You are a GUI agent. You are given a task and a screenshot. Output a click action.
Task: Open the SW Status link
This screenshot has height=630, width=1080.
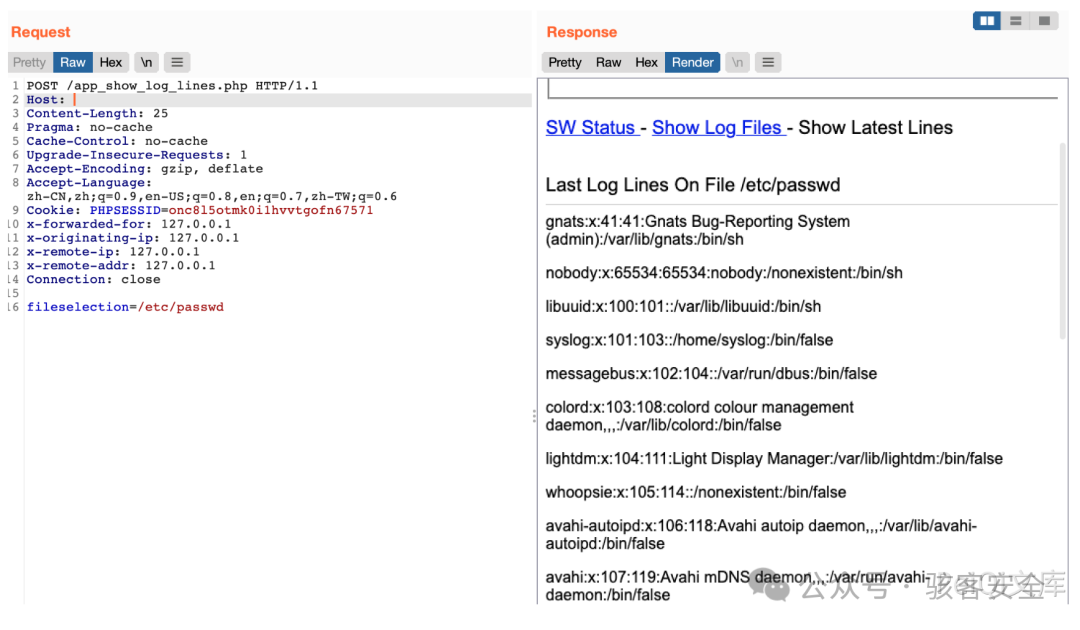(592, 127)
